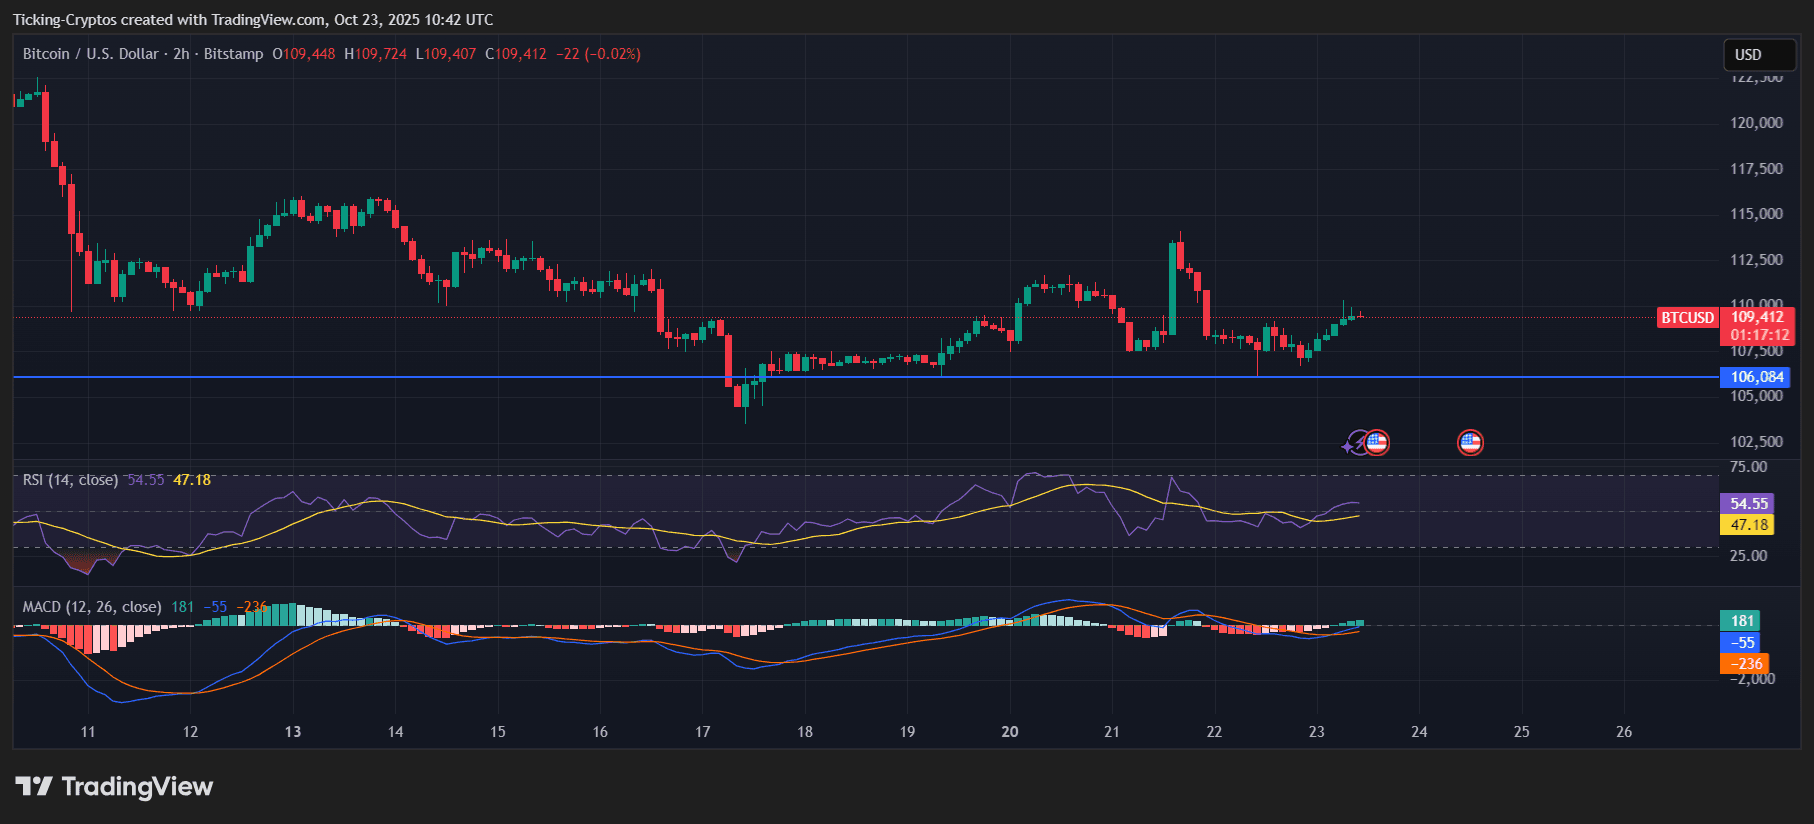Image resolution: width=1814 pixels, height=824 pixels.
Task: Click the blue 106,084 price line label
Action: [x=1756, y=377]
